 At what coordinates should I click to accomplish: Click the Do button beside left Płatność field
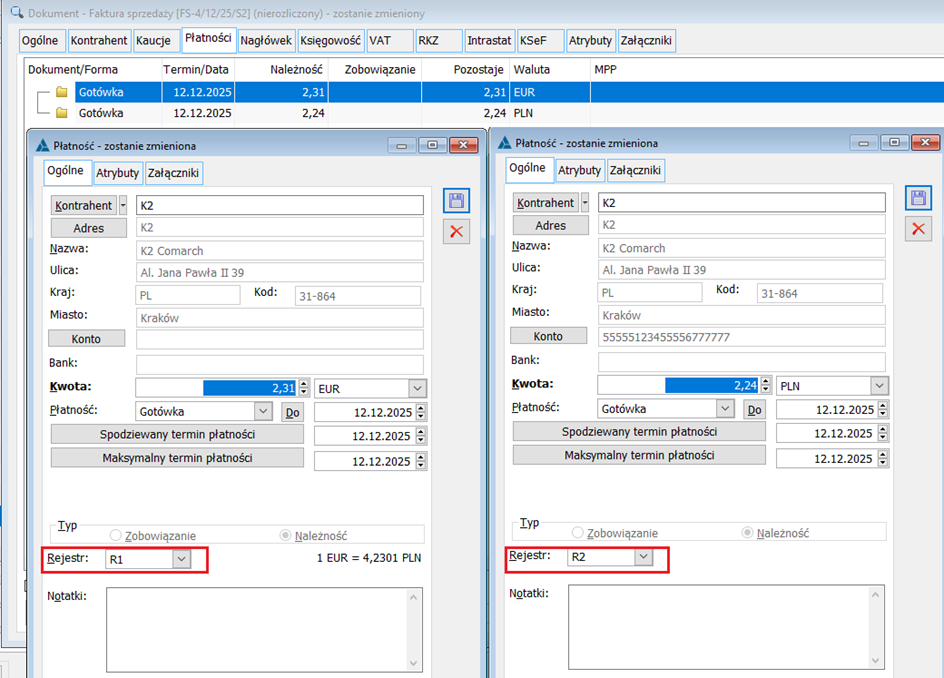[292, 411]
